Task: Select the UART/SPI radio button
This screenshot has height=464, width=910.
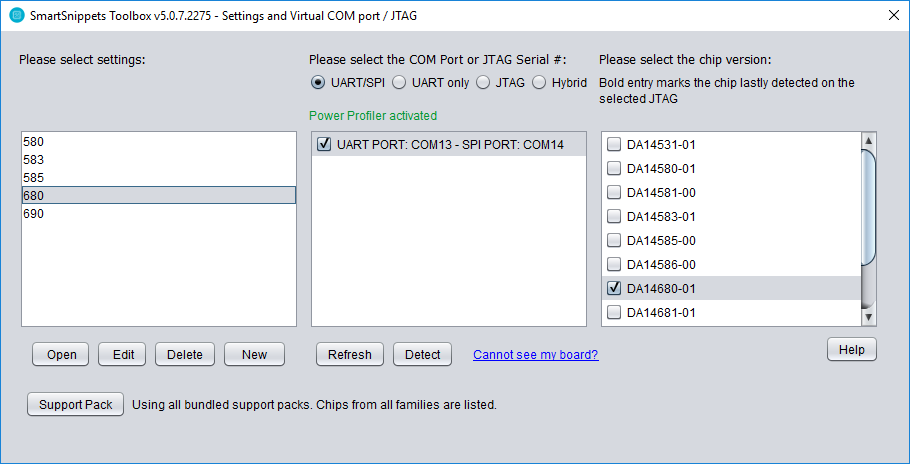Action: (318, 83)
